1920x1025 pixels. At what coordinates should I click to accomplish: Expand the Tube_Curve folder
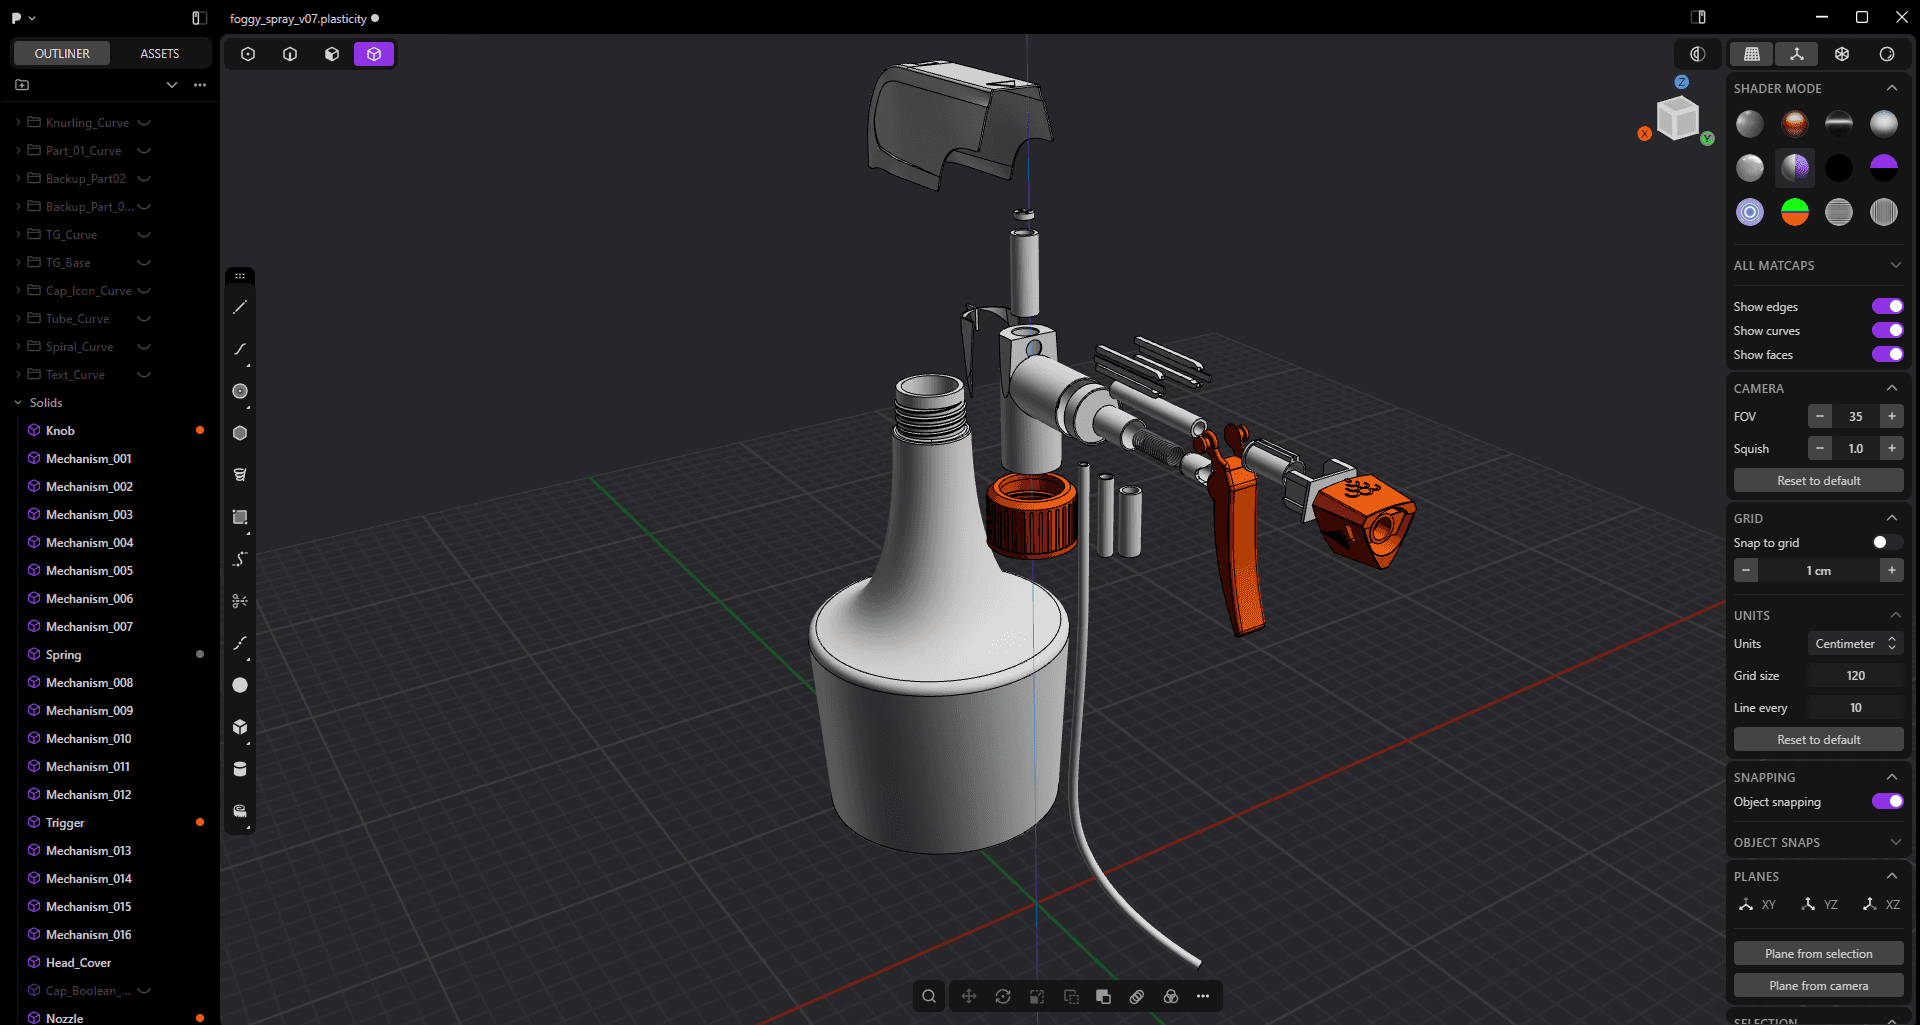(x=18, y=318)
